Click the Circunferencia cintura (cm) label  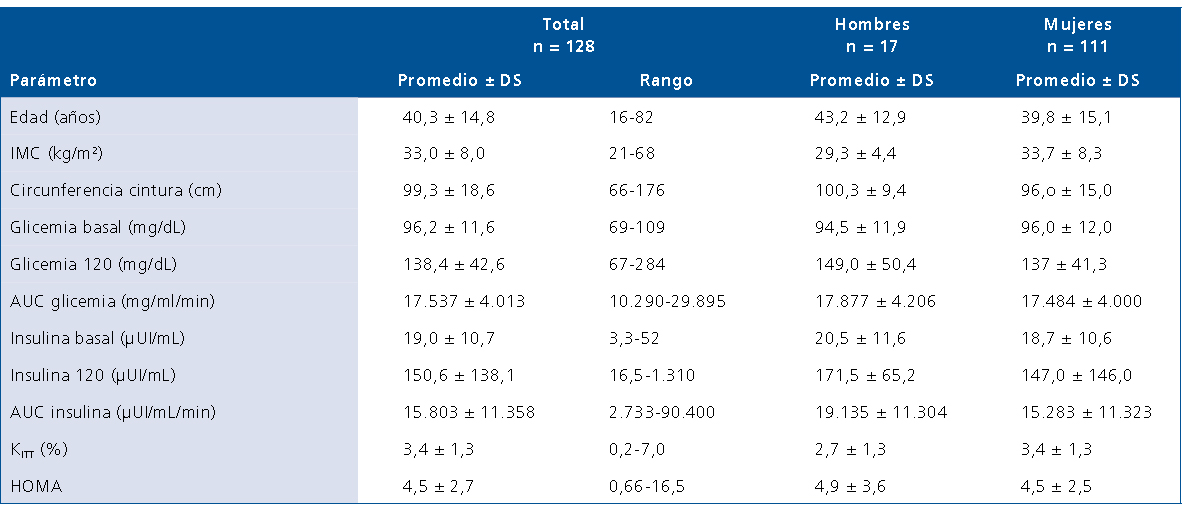[115, 191]
